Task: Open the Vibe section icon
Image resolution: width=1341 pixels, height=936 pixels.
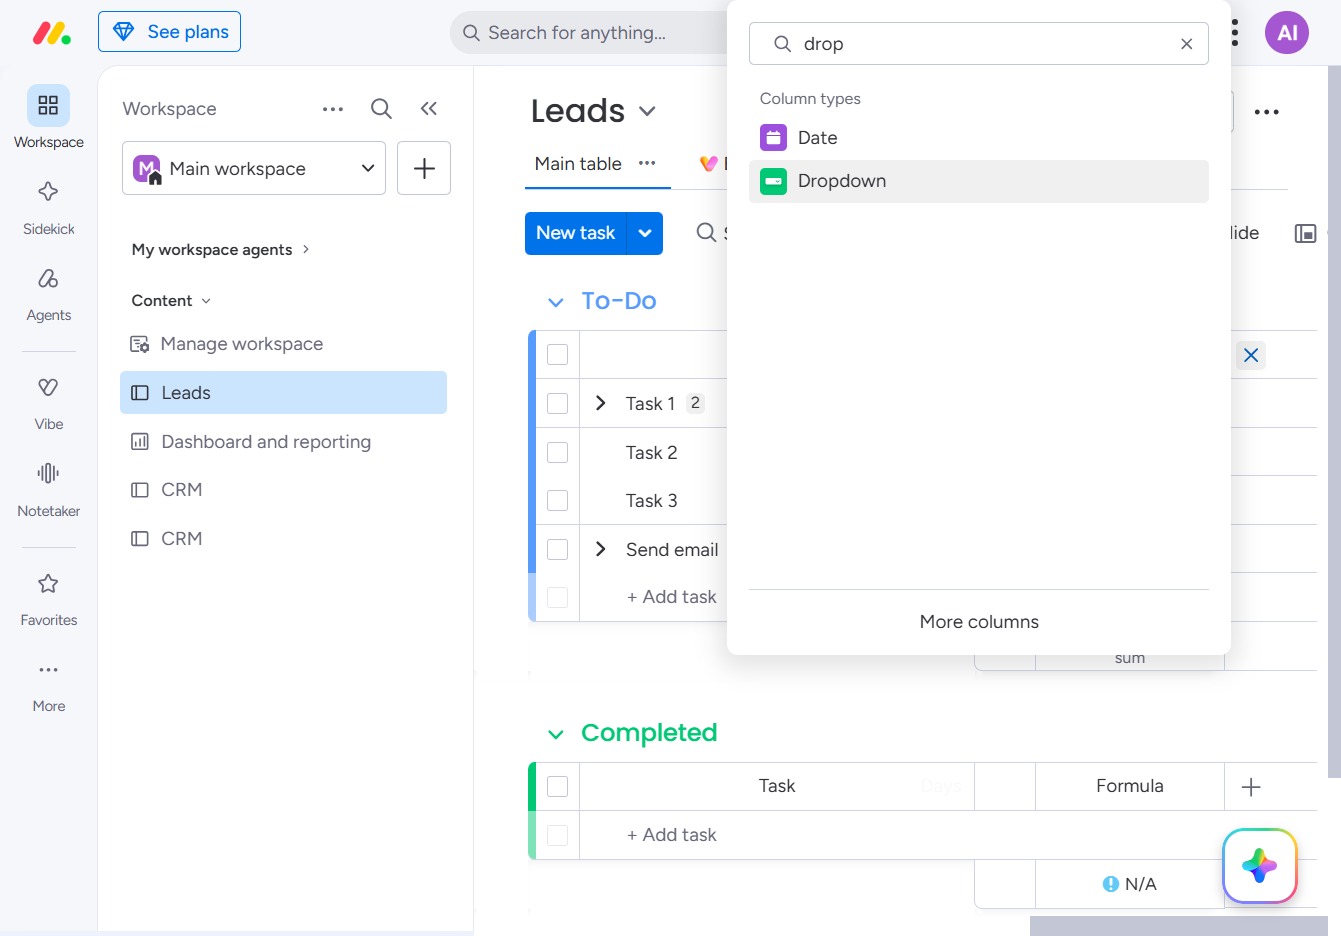Action: tap(48, 387)
